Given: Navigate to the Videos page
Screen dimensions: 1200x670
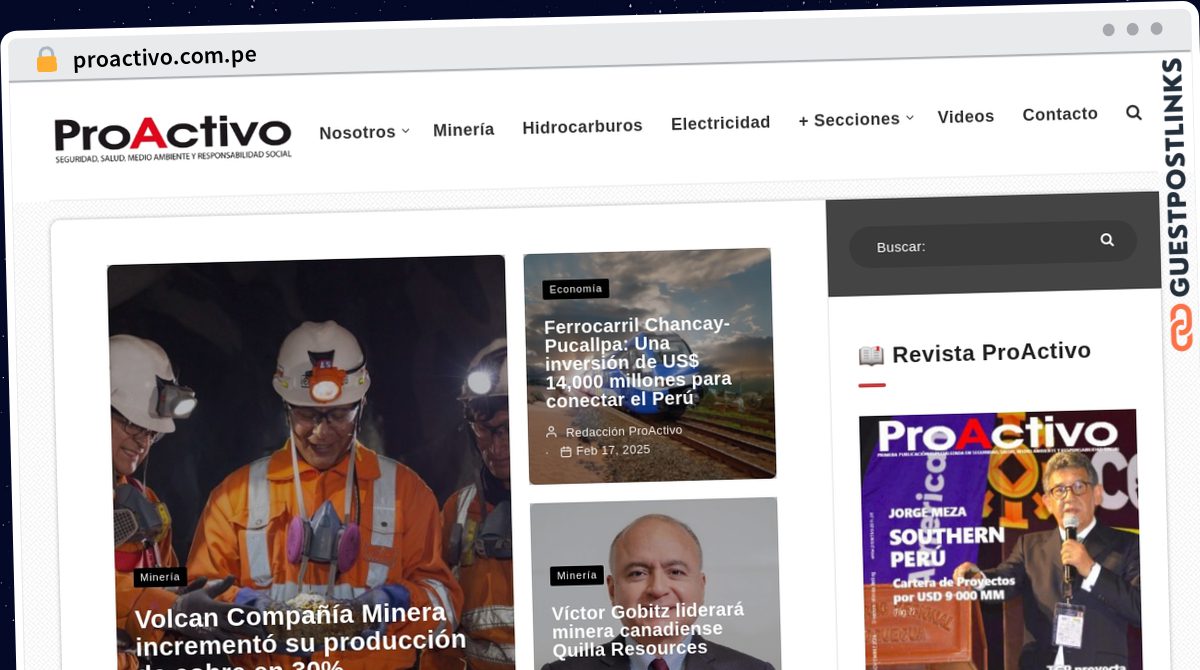Looking at the screenshot, I should [965, 117].
